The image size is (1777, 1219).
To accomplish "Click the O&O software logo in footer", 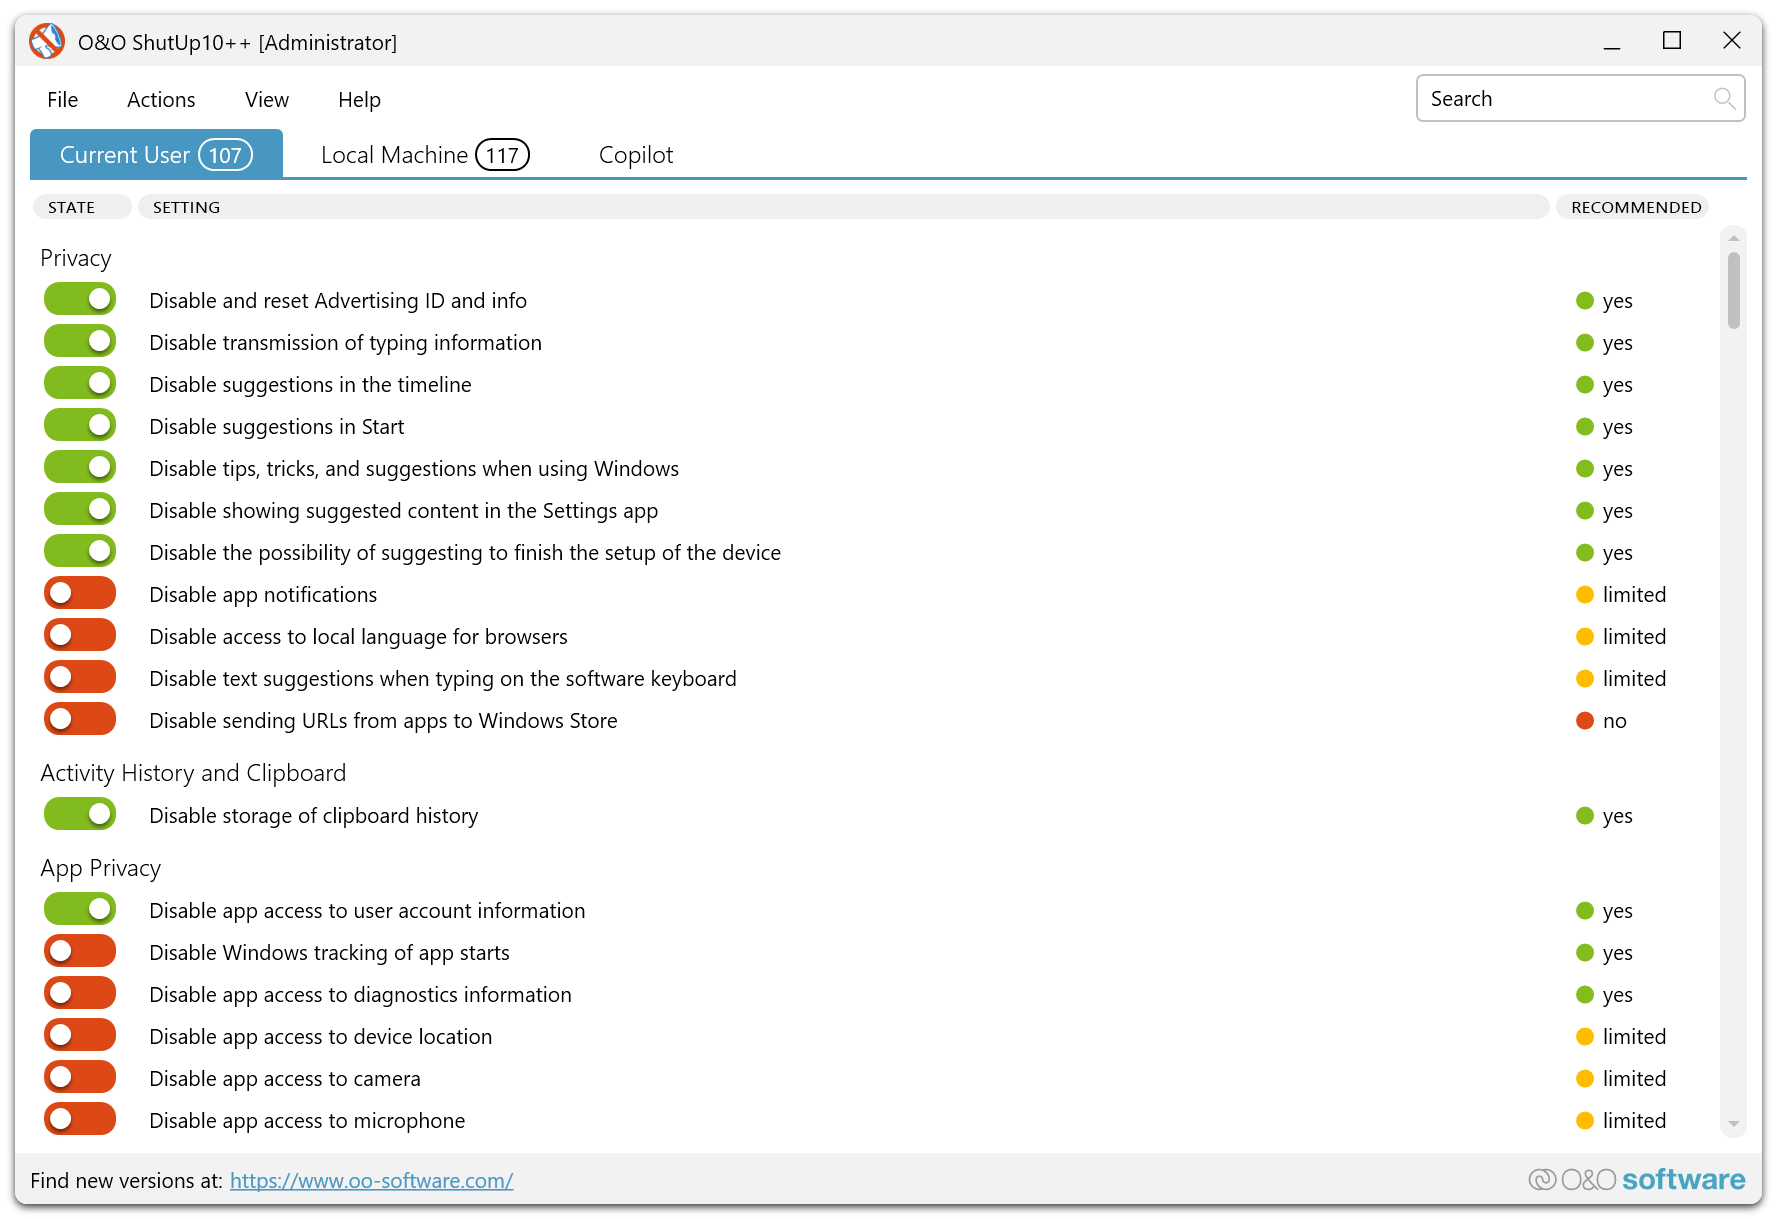I will click(x=1637, y=1180).
